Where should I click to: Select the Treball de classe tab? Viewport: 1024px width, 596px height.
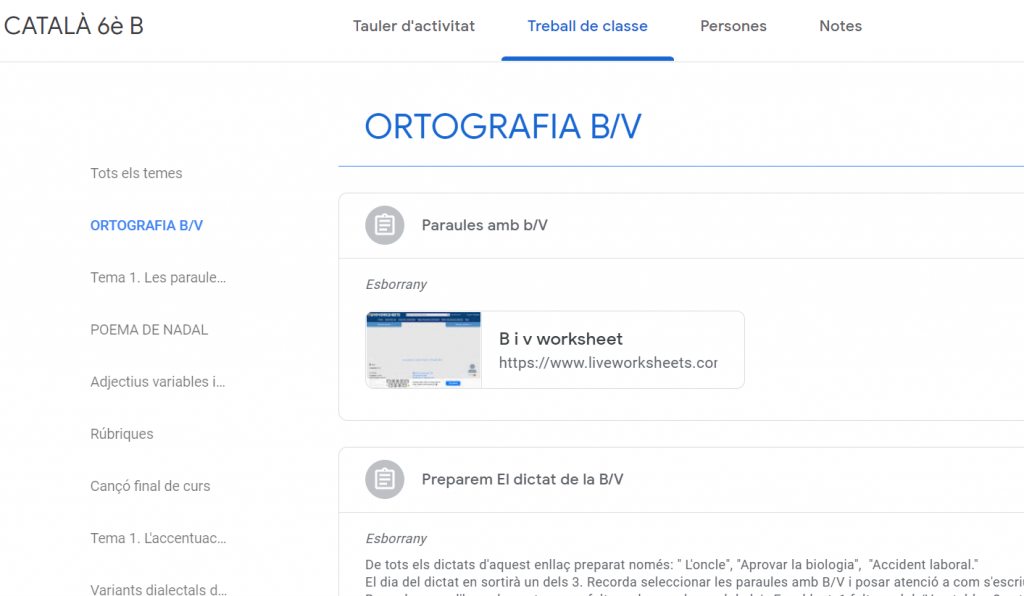(587, 26)
